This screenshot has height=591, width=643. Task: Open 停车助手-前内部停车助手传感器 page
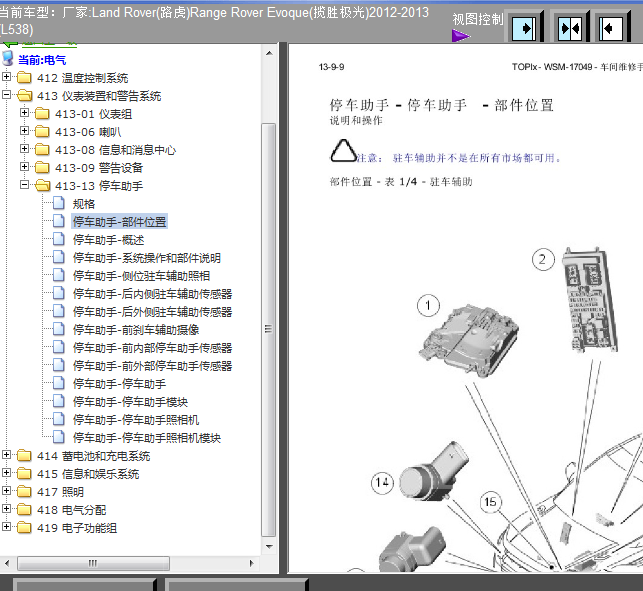(152, 348)
